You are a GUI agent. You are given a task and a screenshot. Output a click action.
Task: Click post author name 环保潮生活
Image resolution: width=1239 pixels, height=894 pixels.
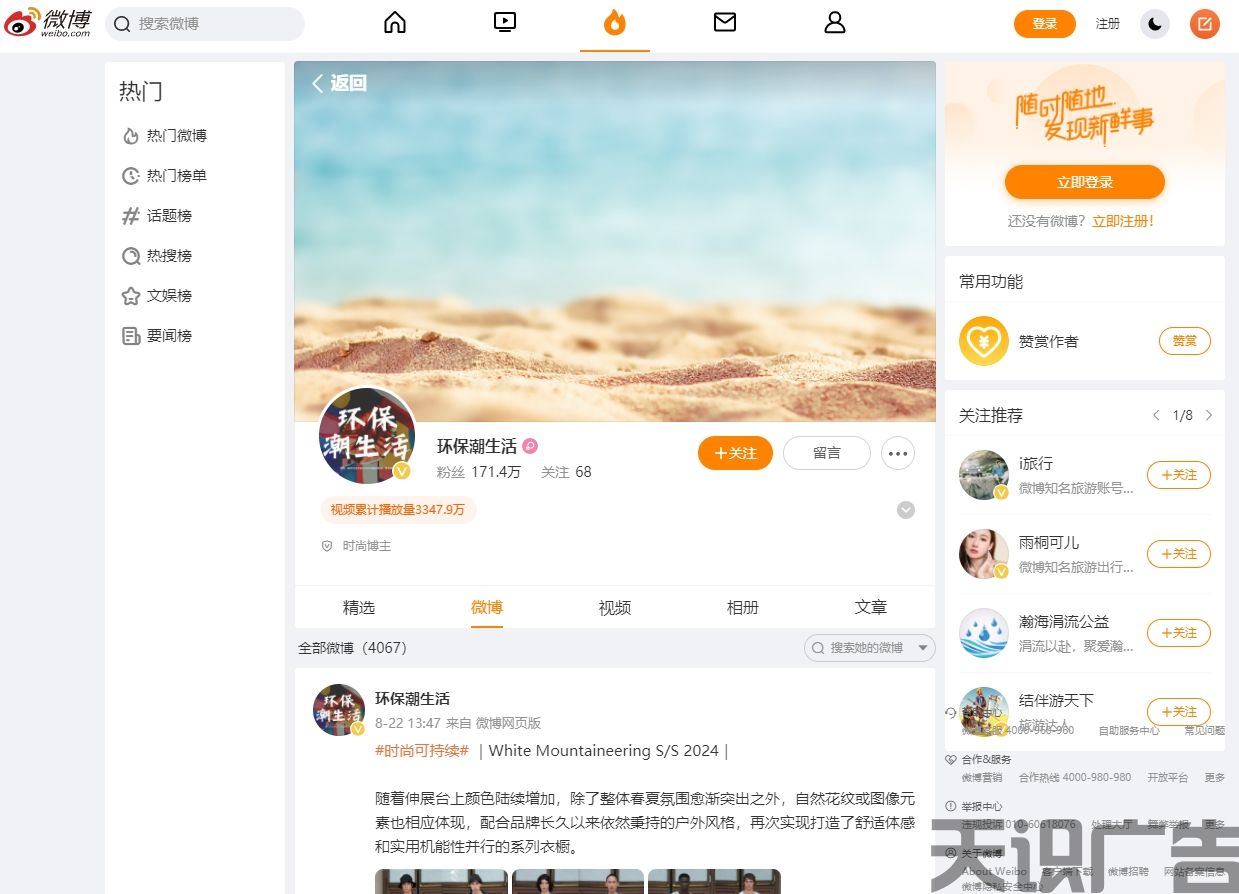[412, 699]
